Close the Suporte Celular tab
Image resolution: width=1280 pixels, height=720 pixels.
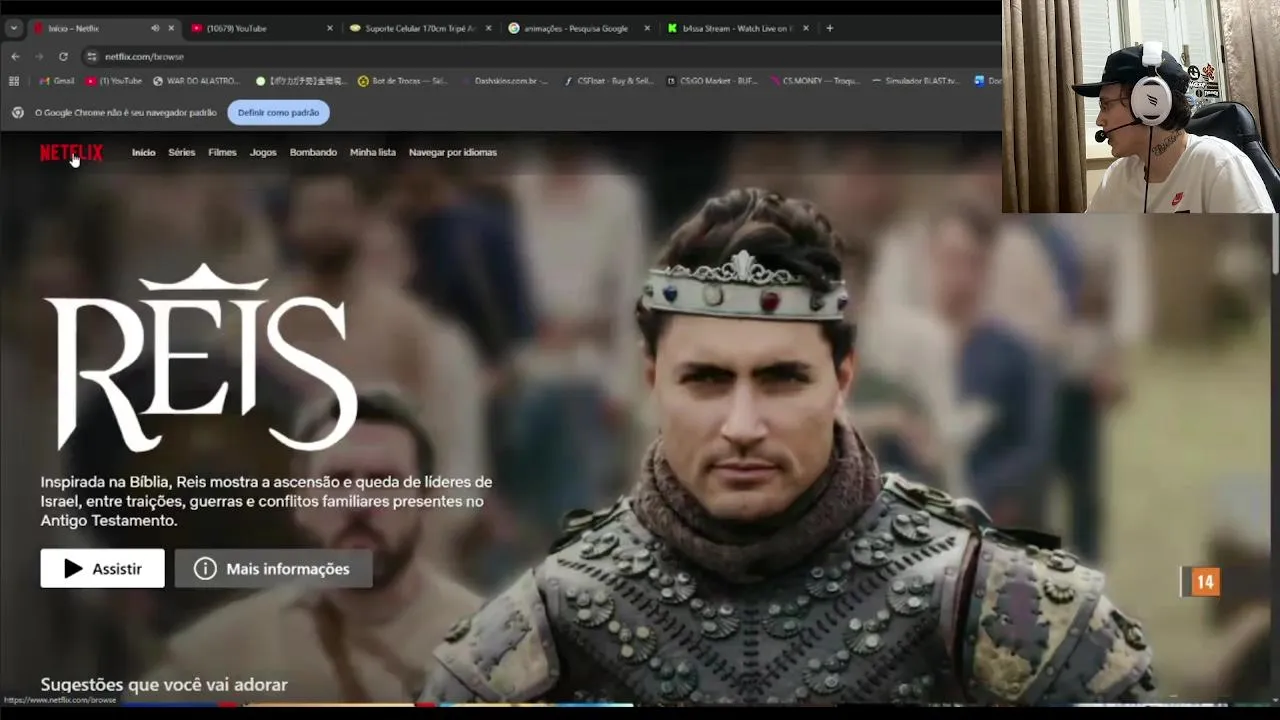[488, 28]
